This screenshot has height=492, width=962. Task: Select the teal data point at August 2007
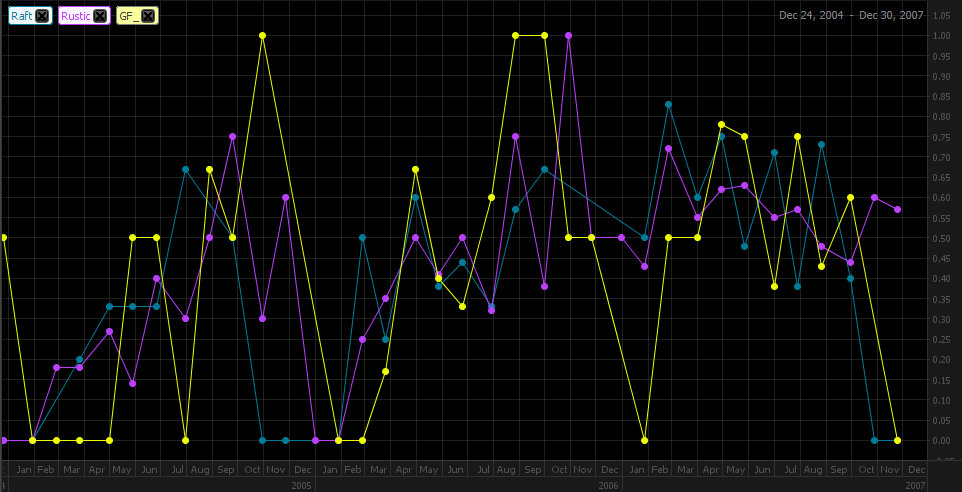click(x=821, y=145)
